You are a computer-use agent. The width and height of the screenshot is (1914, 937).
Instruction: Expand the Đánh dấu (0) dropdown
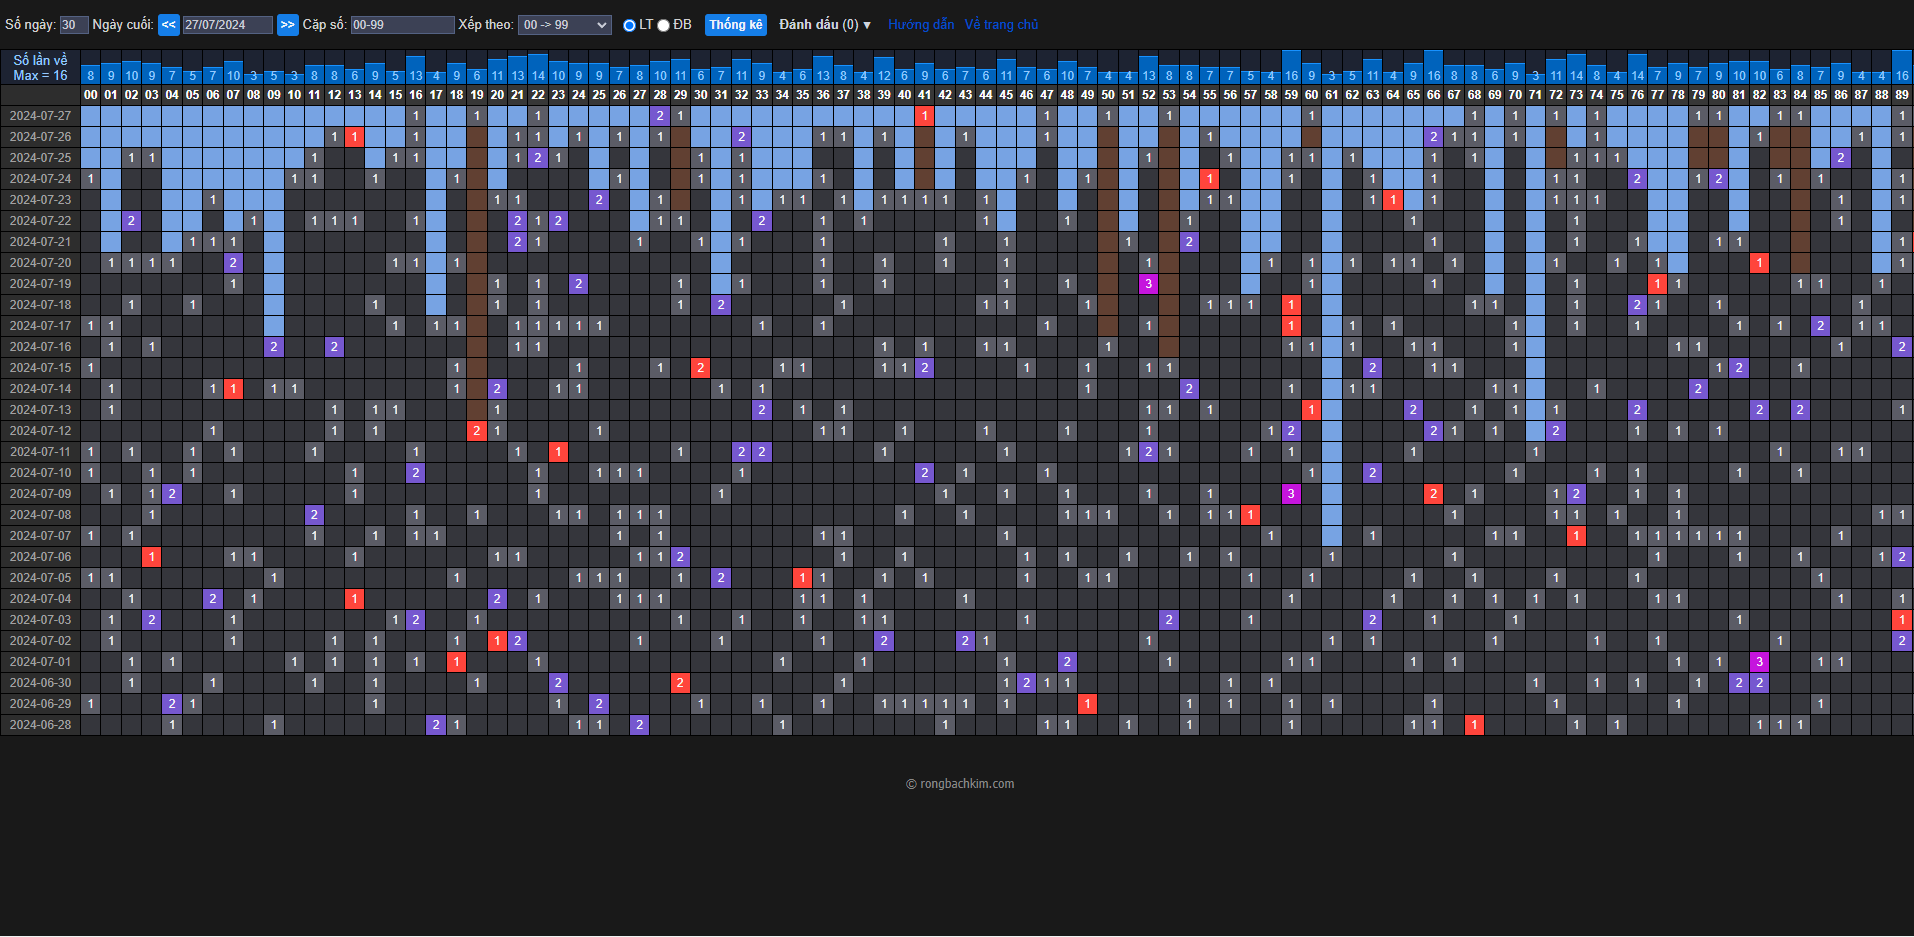[825, 25]
